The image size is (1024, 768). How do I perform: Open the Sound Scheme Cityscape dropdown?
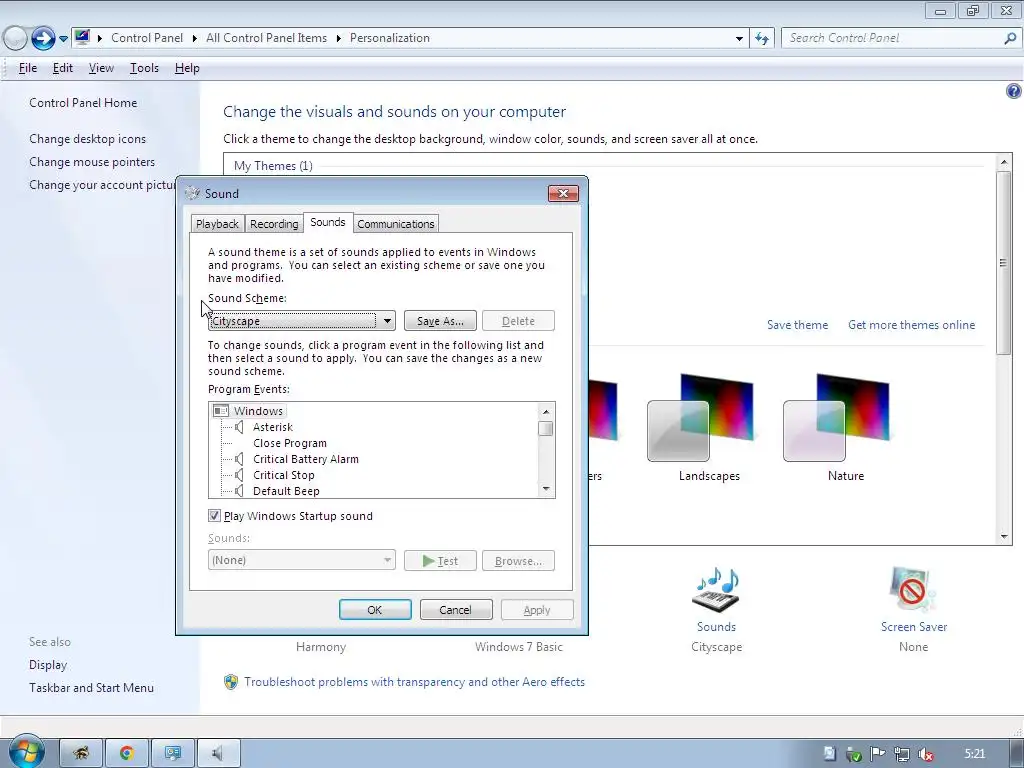pyautogui.click(x=302, y=321)
